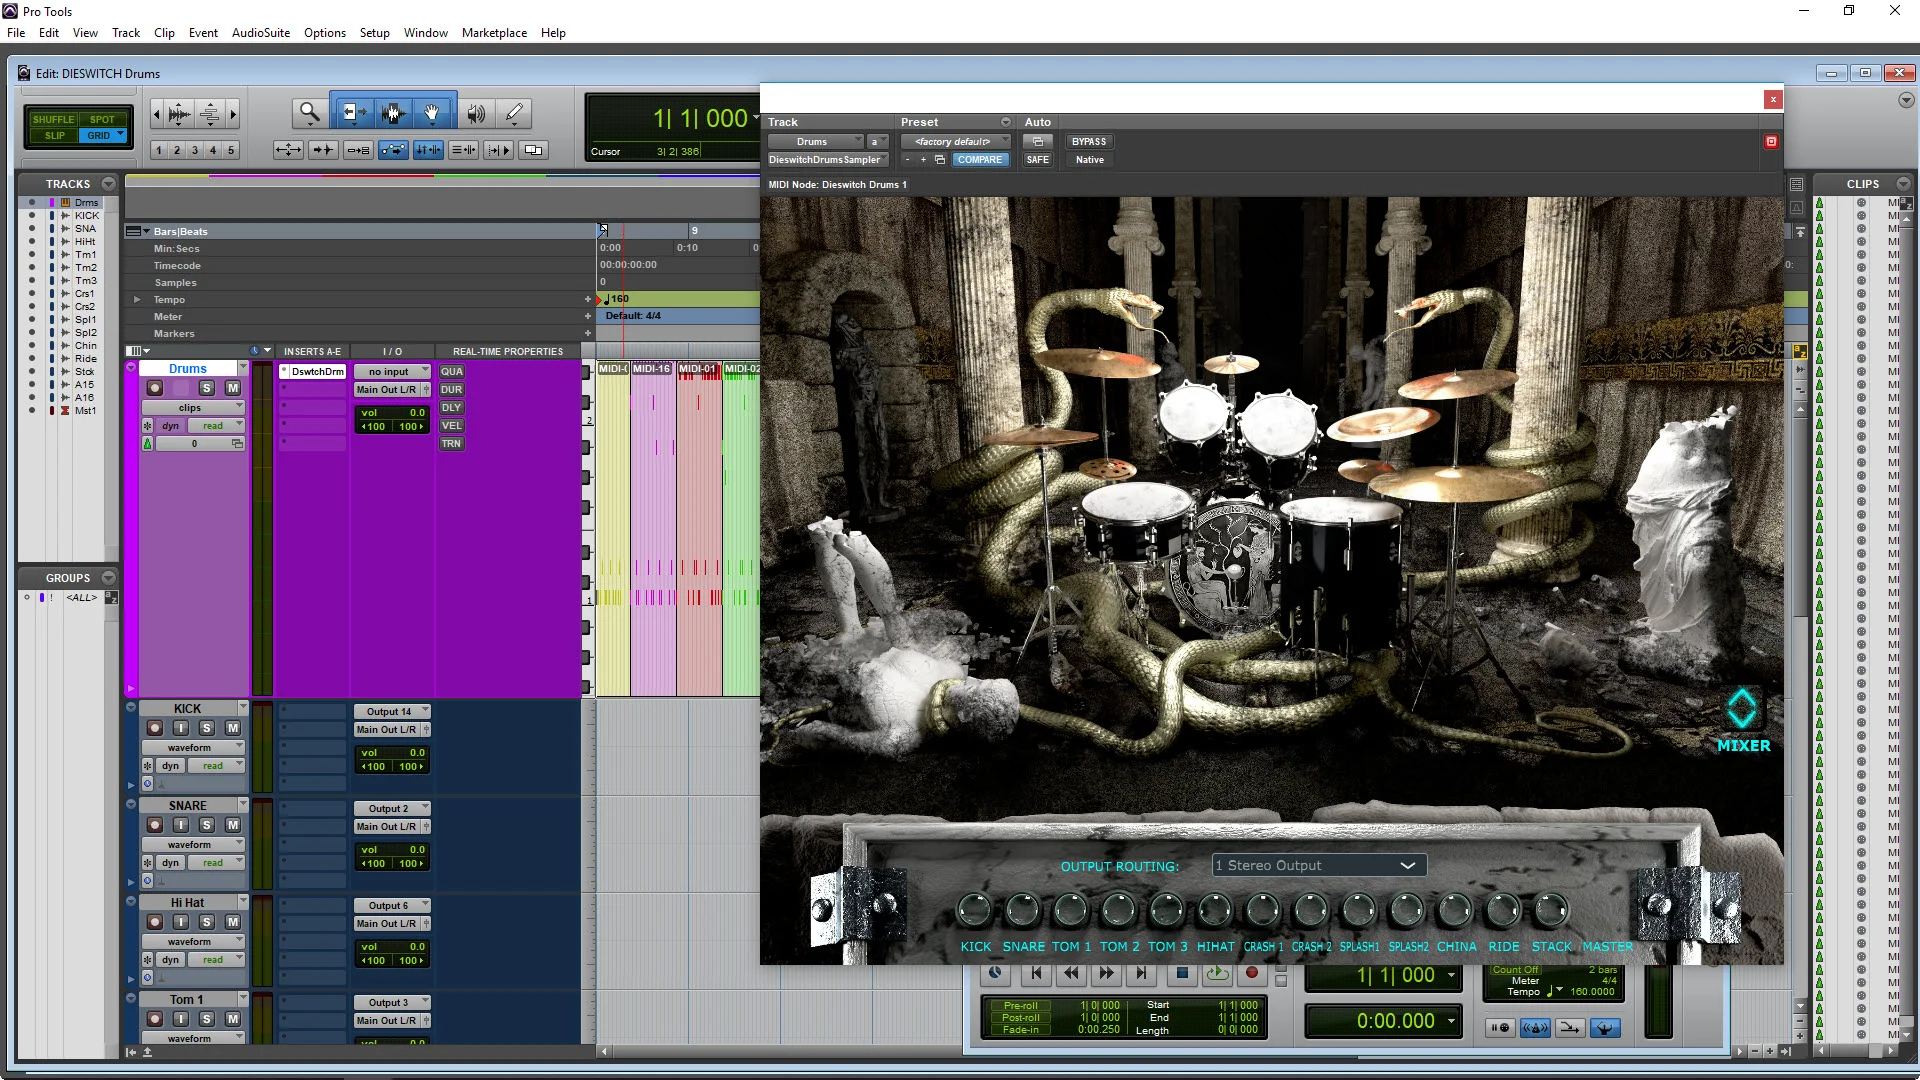1920x1080 pixels.
Task: Click the Link Track and Edit Selection icon
Action: coord(463,150)
